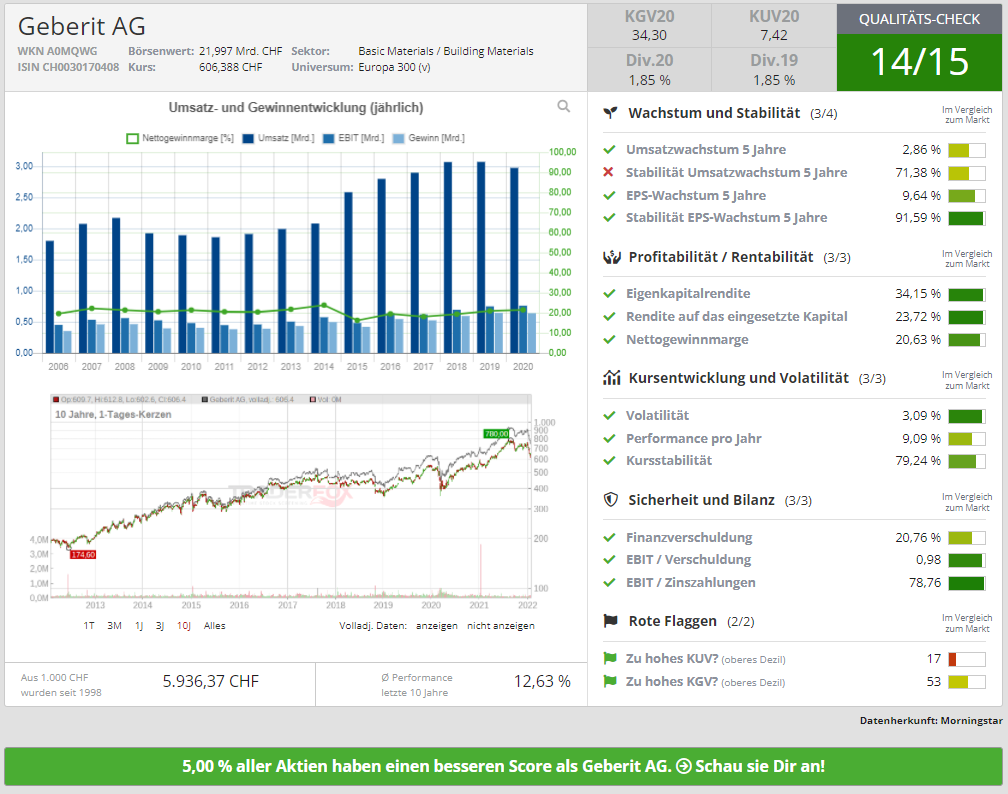Click the ISIN CH0030170408 text

click(x=68, y=67)
